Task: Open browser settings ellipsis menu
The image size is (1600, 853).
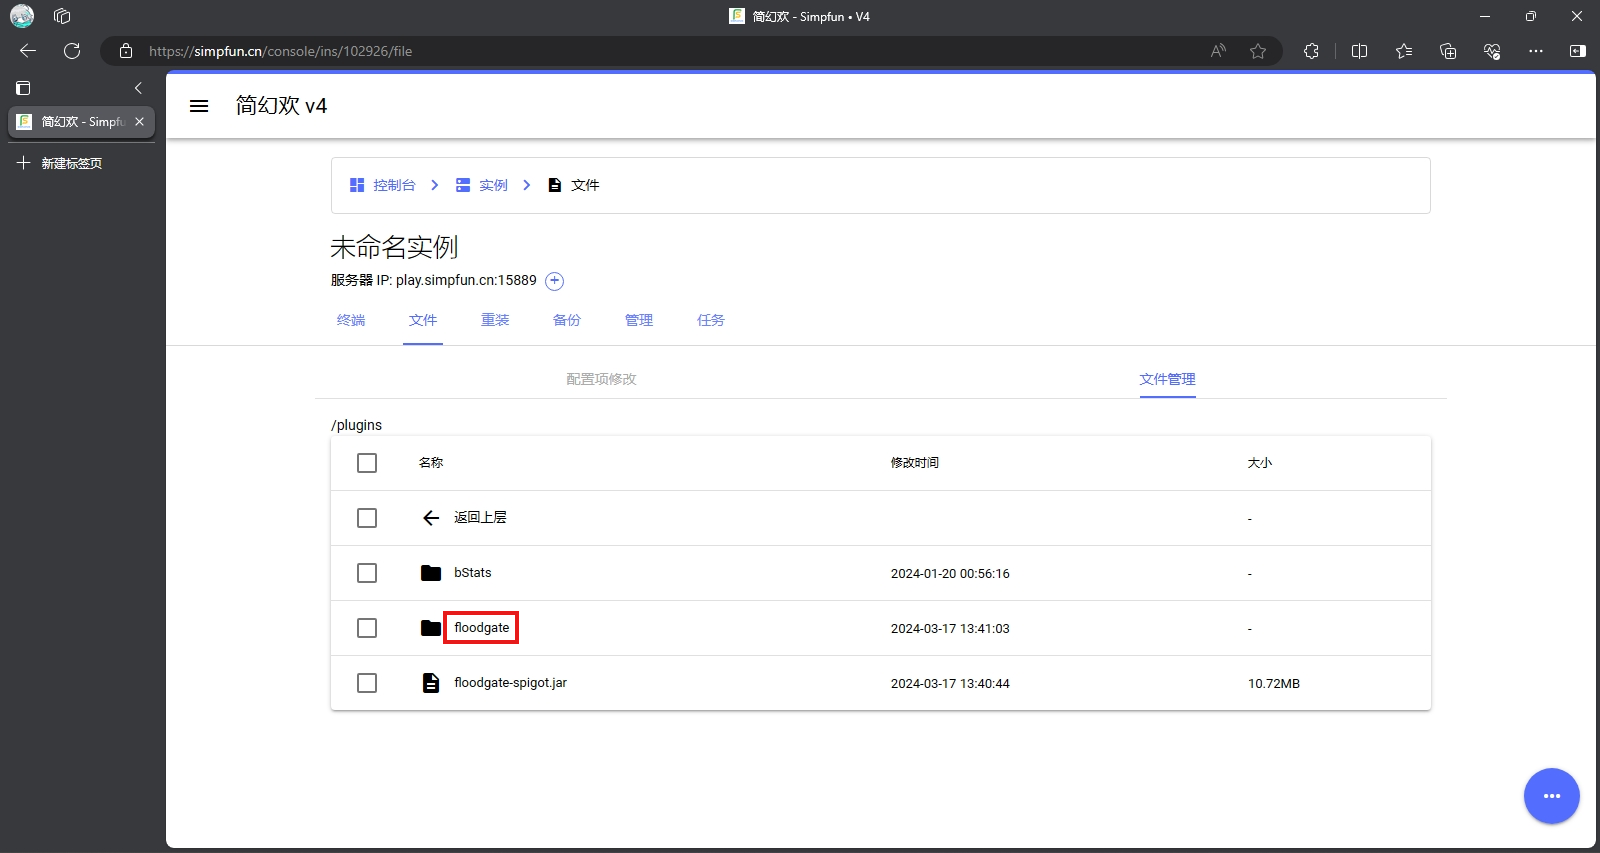Action: tap(1536, 51)
